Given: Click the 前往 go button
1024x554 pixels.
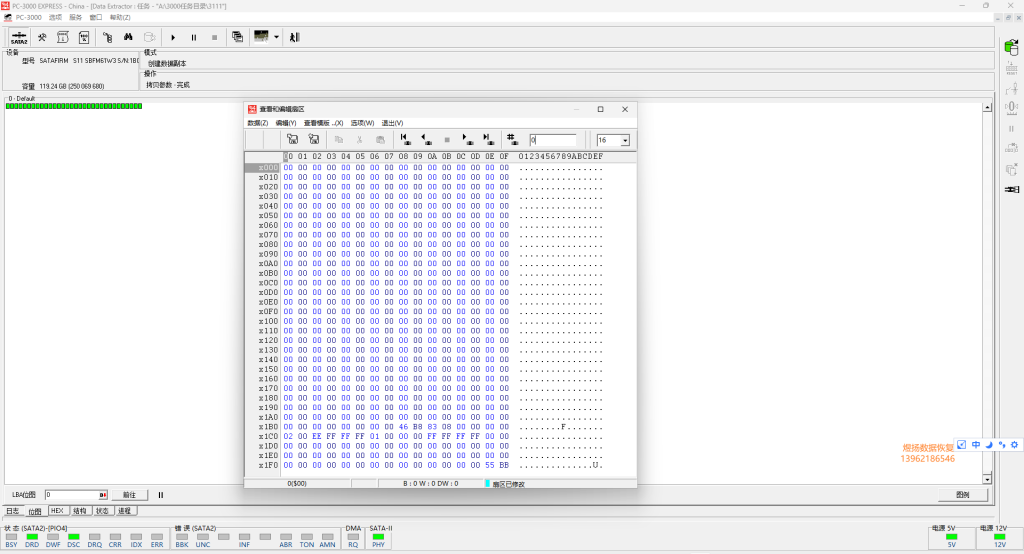Looking at the screenshot, I should [129, 495].
